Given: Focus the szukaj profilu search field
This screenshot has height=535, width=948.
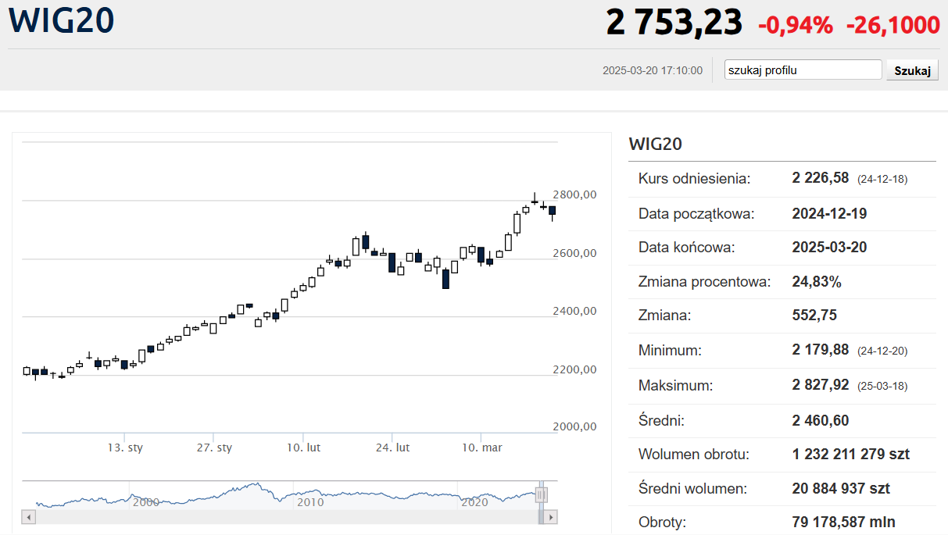Looking at the screenshot, I should click(x=803, y=70).
